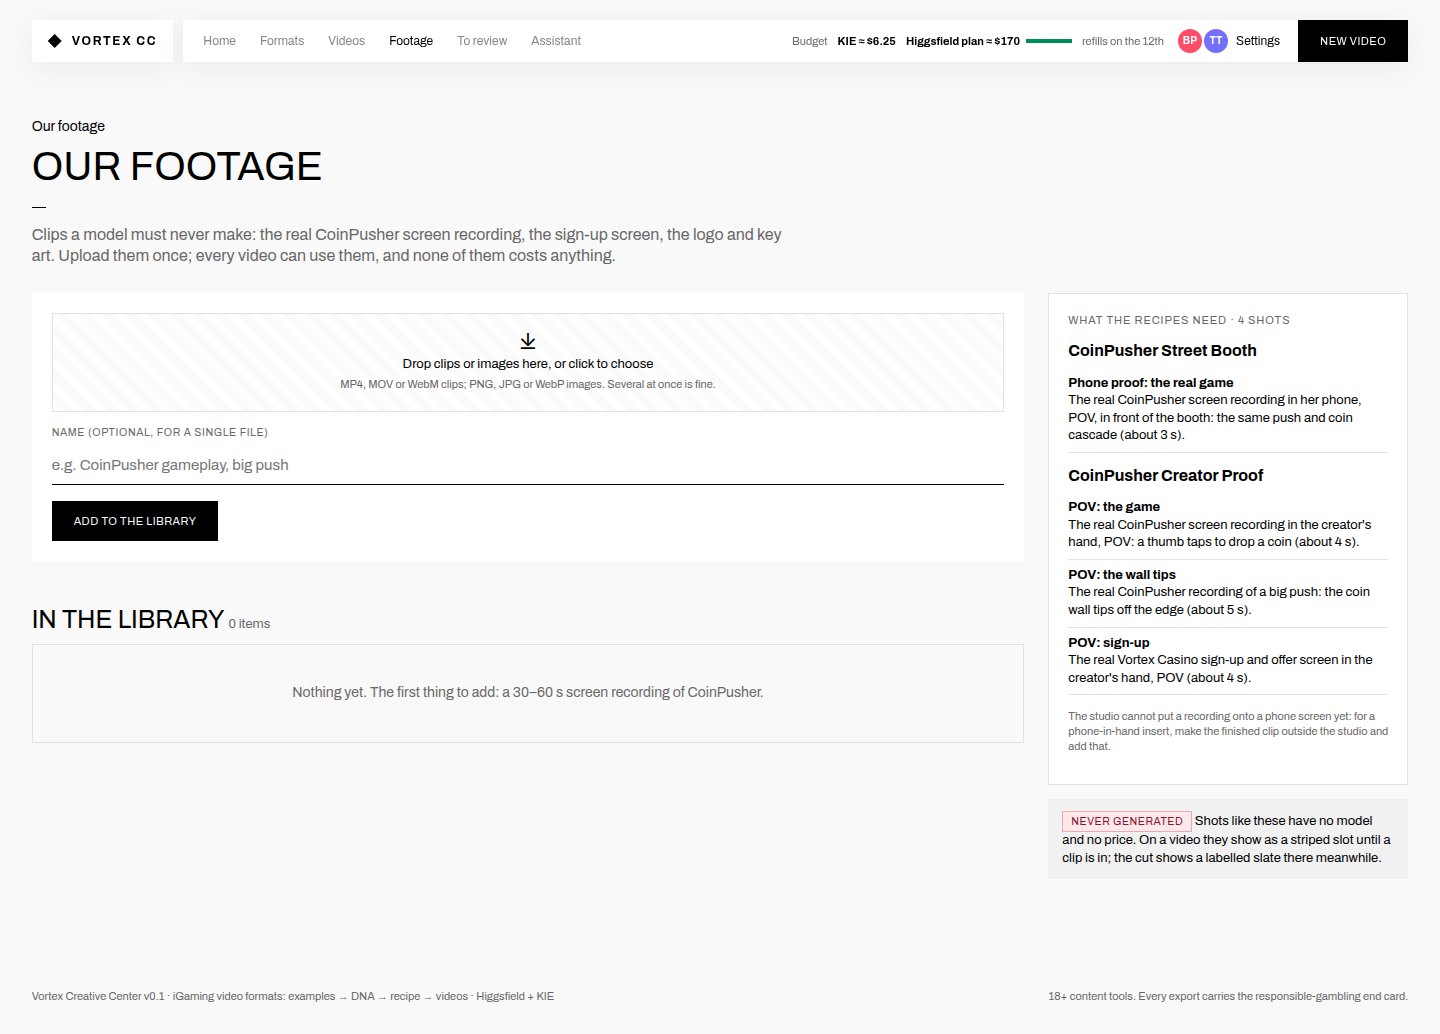
Task: Open the BP user avatar
Action: click(1190, 41)
